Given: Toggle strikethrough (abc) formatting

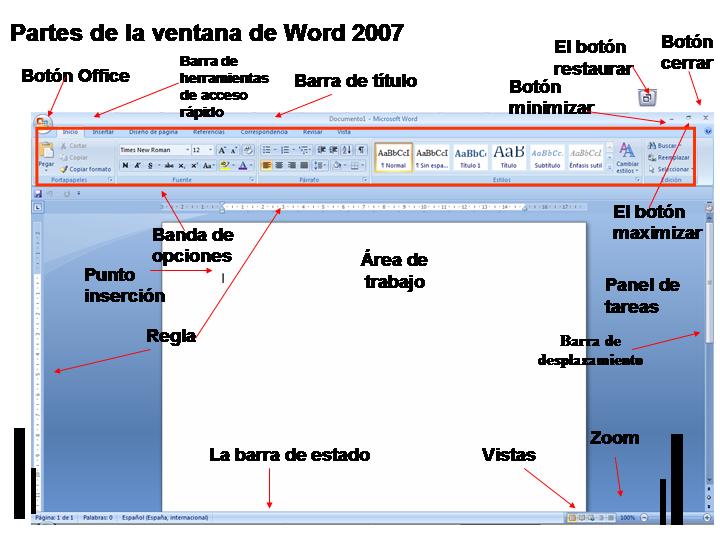Looking at the screenshot, I should [169, 166].
